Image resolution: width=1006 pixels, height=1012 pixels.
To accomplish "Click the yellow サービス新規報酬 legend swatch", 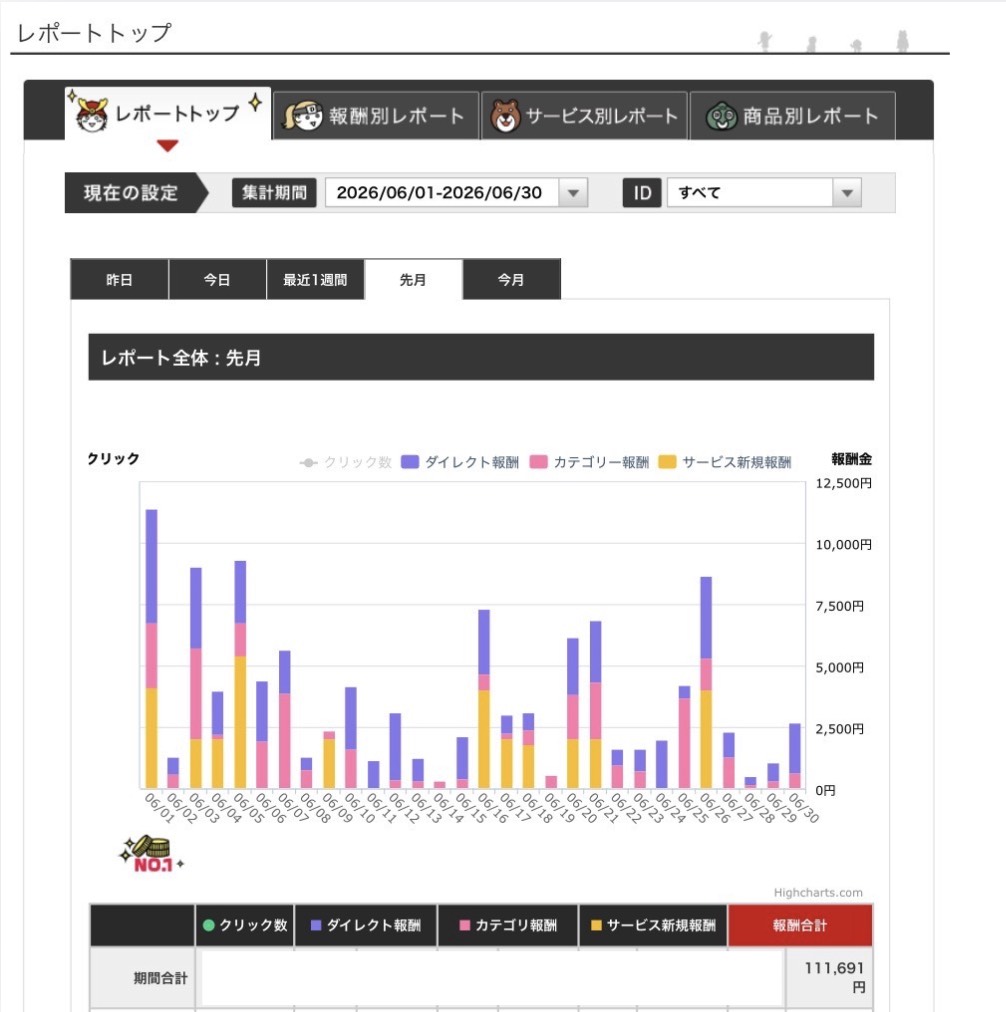I will click(667, 462).
